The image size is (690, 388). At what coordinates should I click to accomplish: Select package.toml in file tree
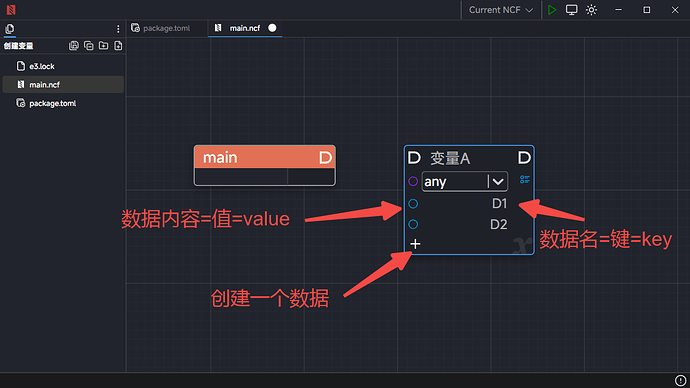point(63,103)
